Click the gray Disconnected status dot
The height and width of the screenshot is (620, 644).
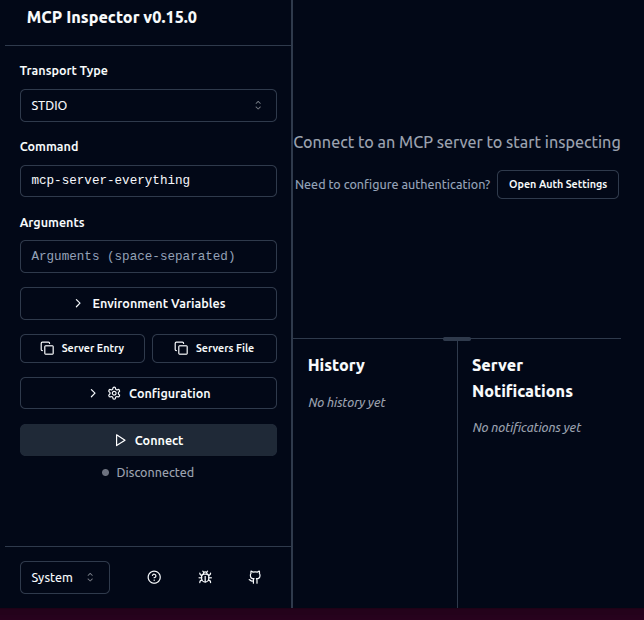[105, 472]
